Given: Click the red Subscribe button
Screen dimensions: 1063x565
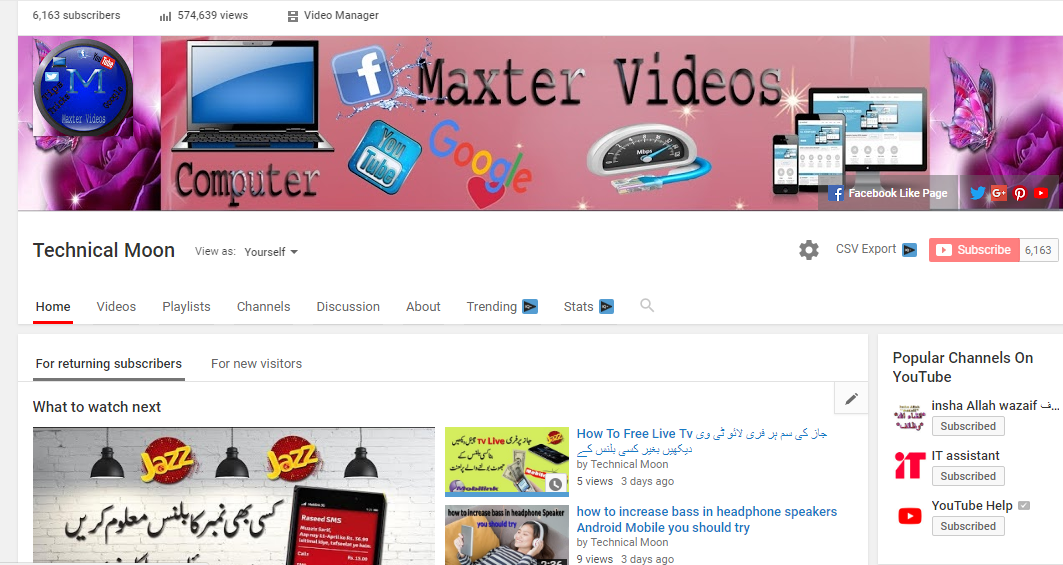Looking at the screenshot, I should pos(974,250).
